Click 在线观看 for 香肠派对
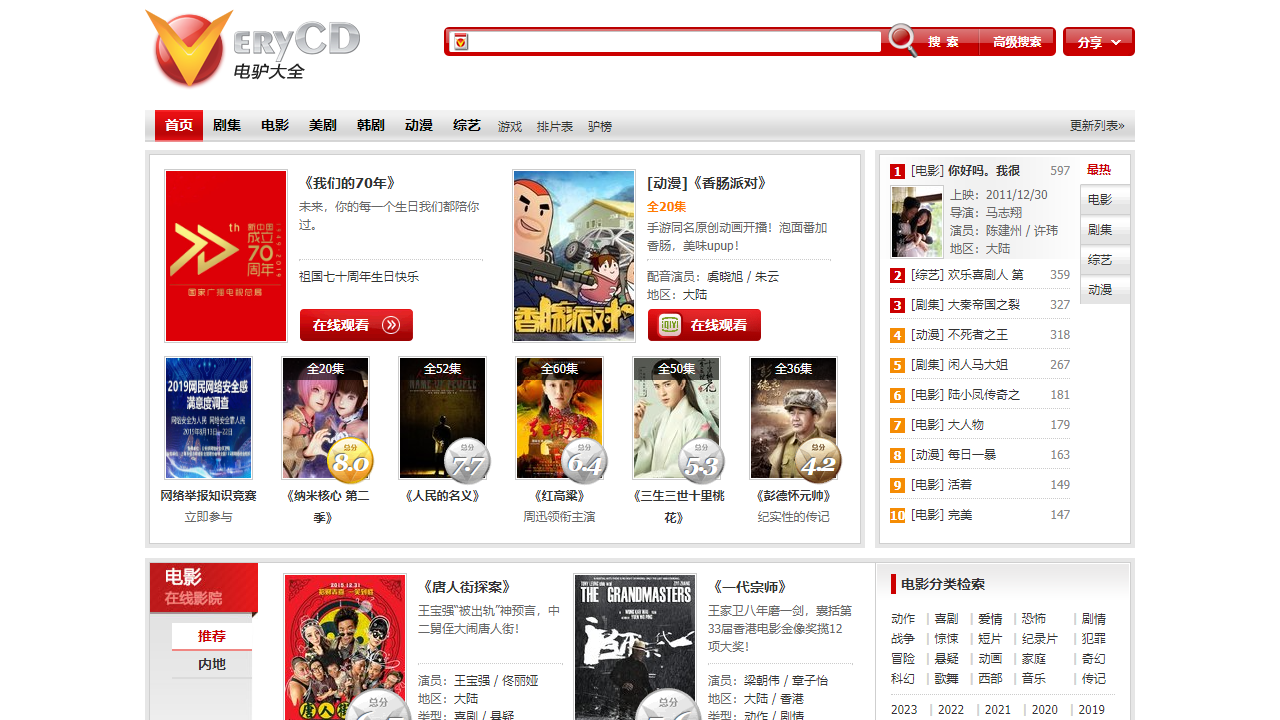 (704, 325)
